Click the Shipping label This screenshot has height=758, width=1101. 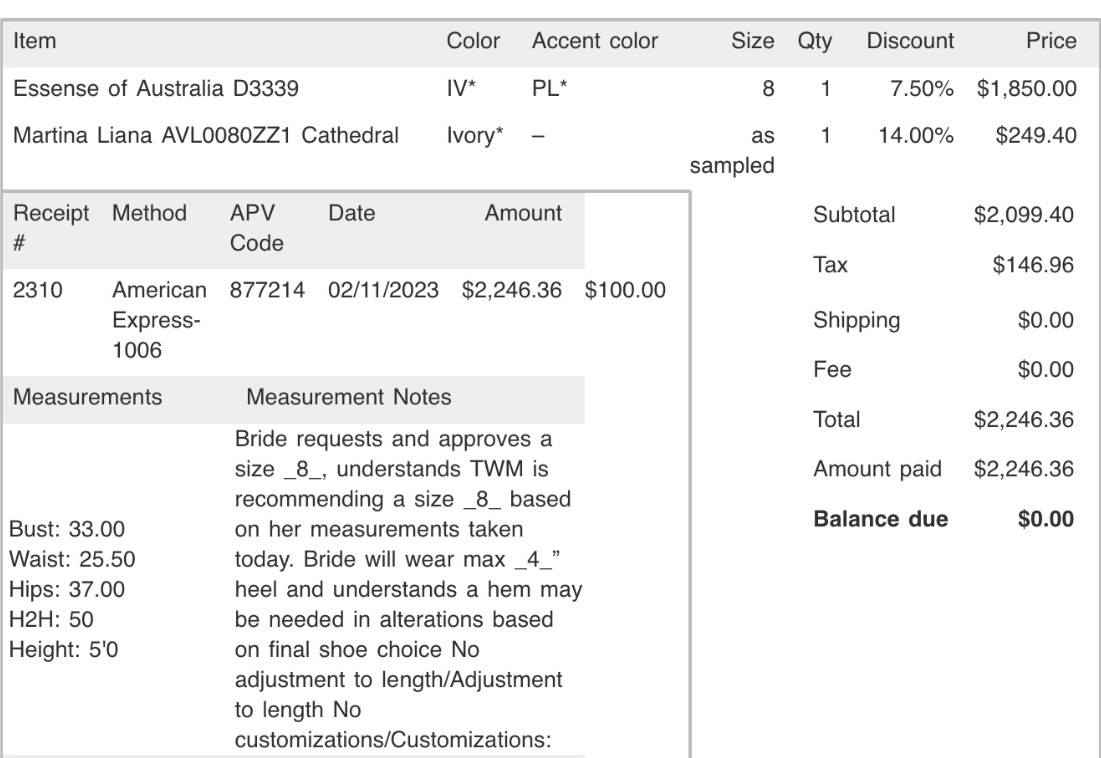click(x=857, y=320)
